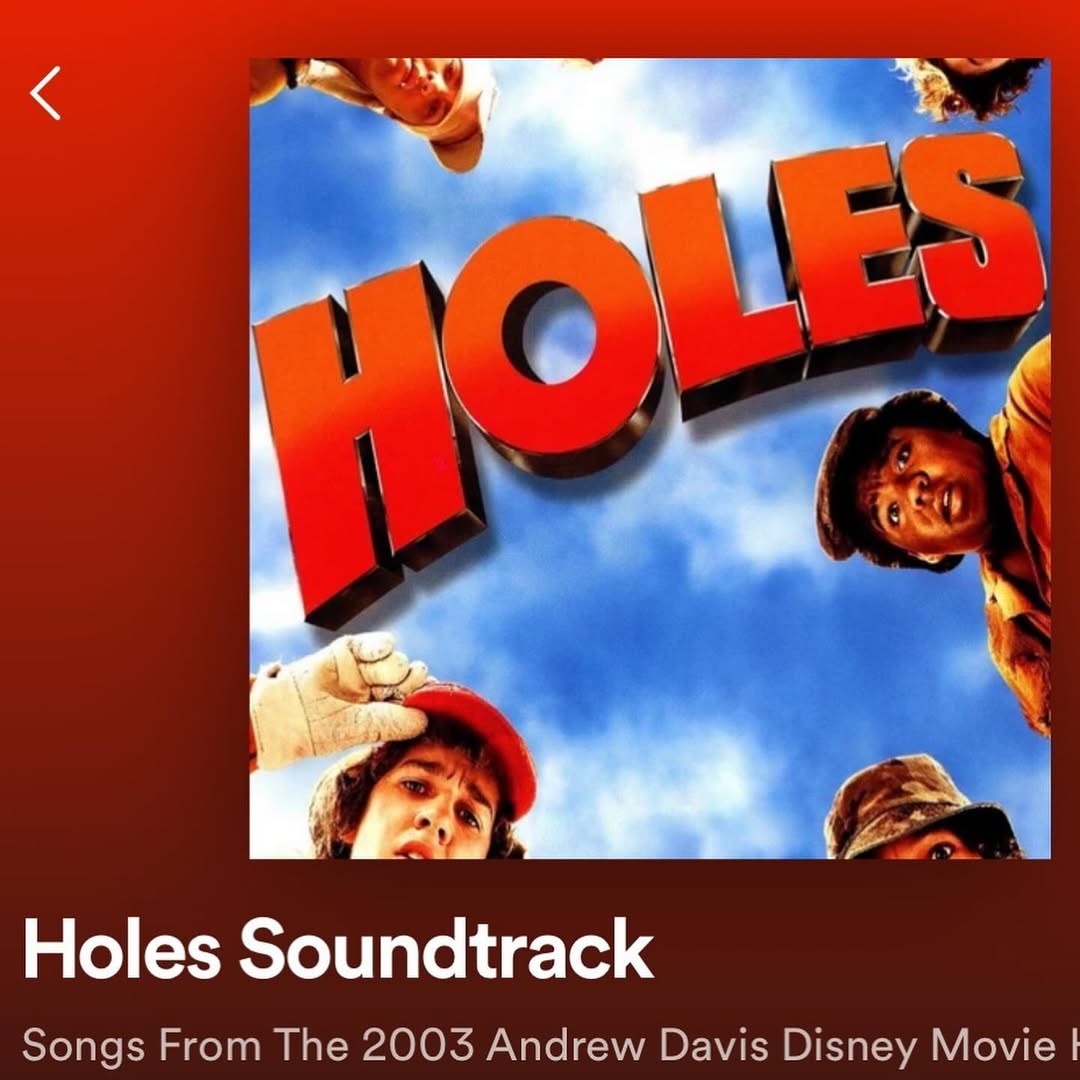
Task: Go back using the left chevron arrow
Action: [x=45, y=93]
